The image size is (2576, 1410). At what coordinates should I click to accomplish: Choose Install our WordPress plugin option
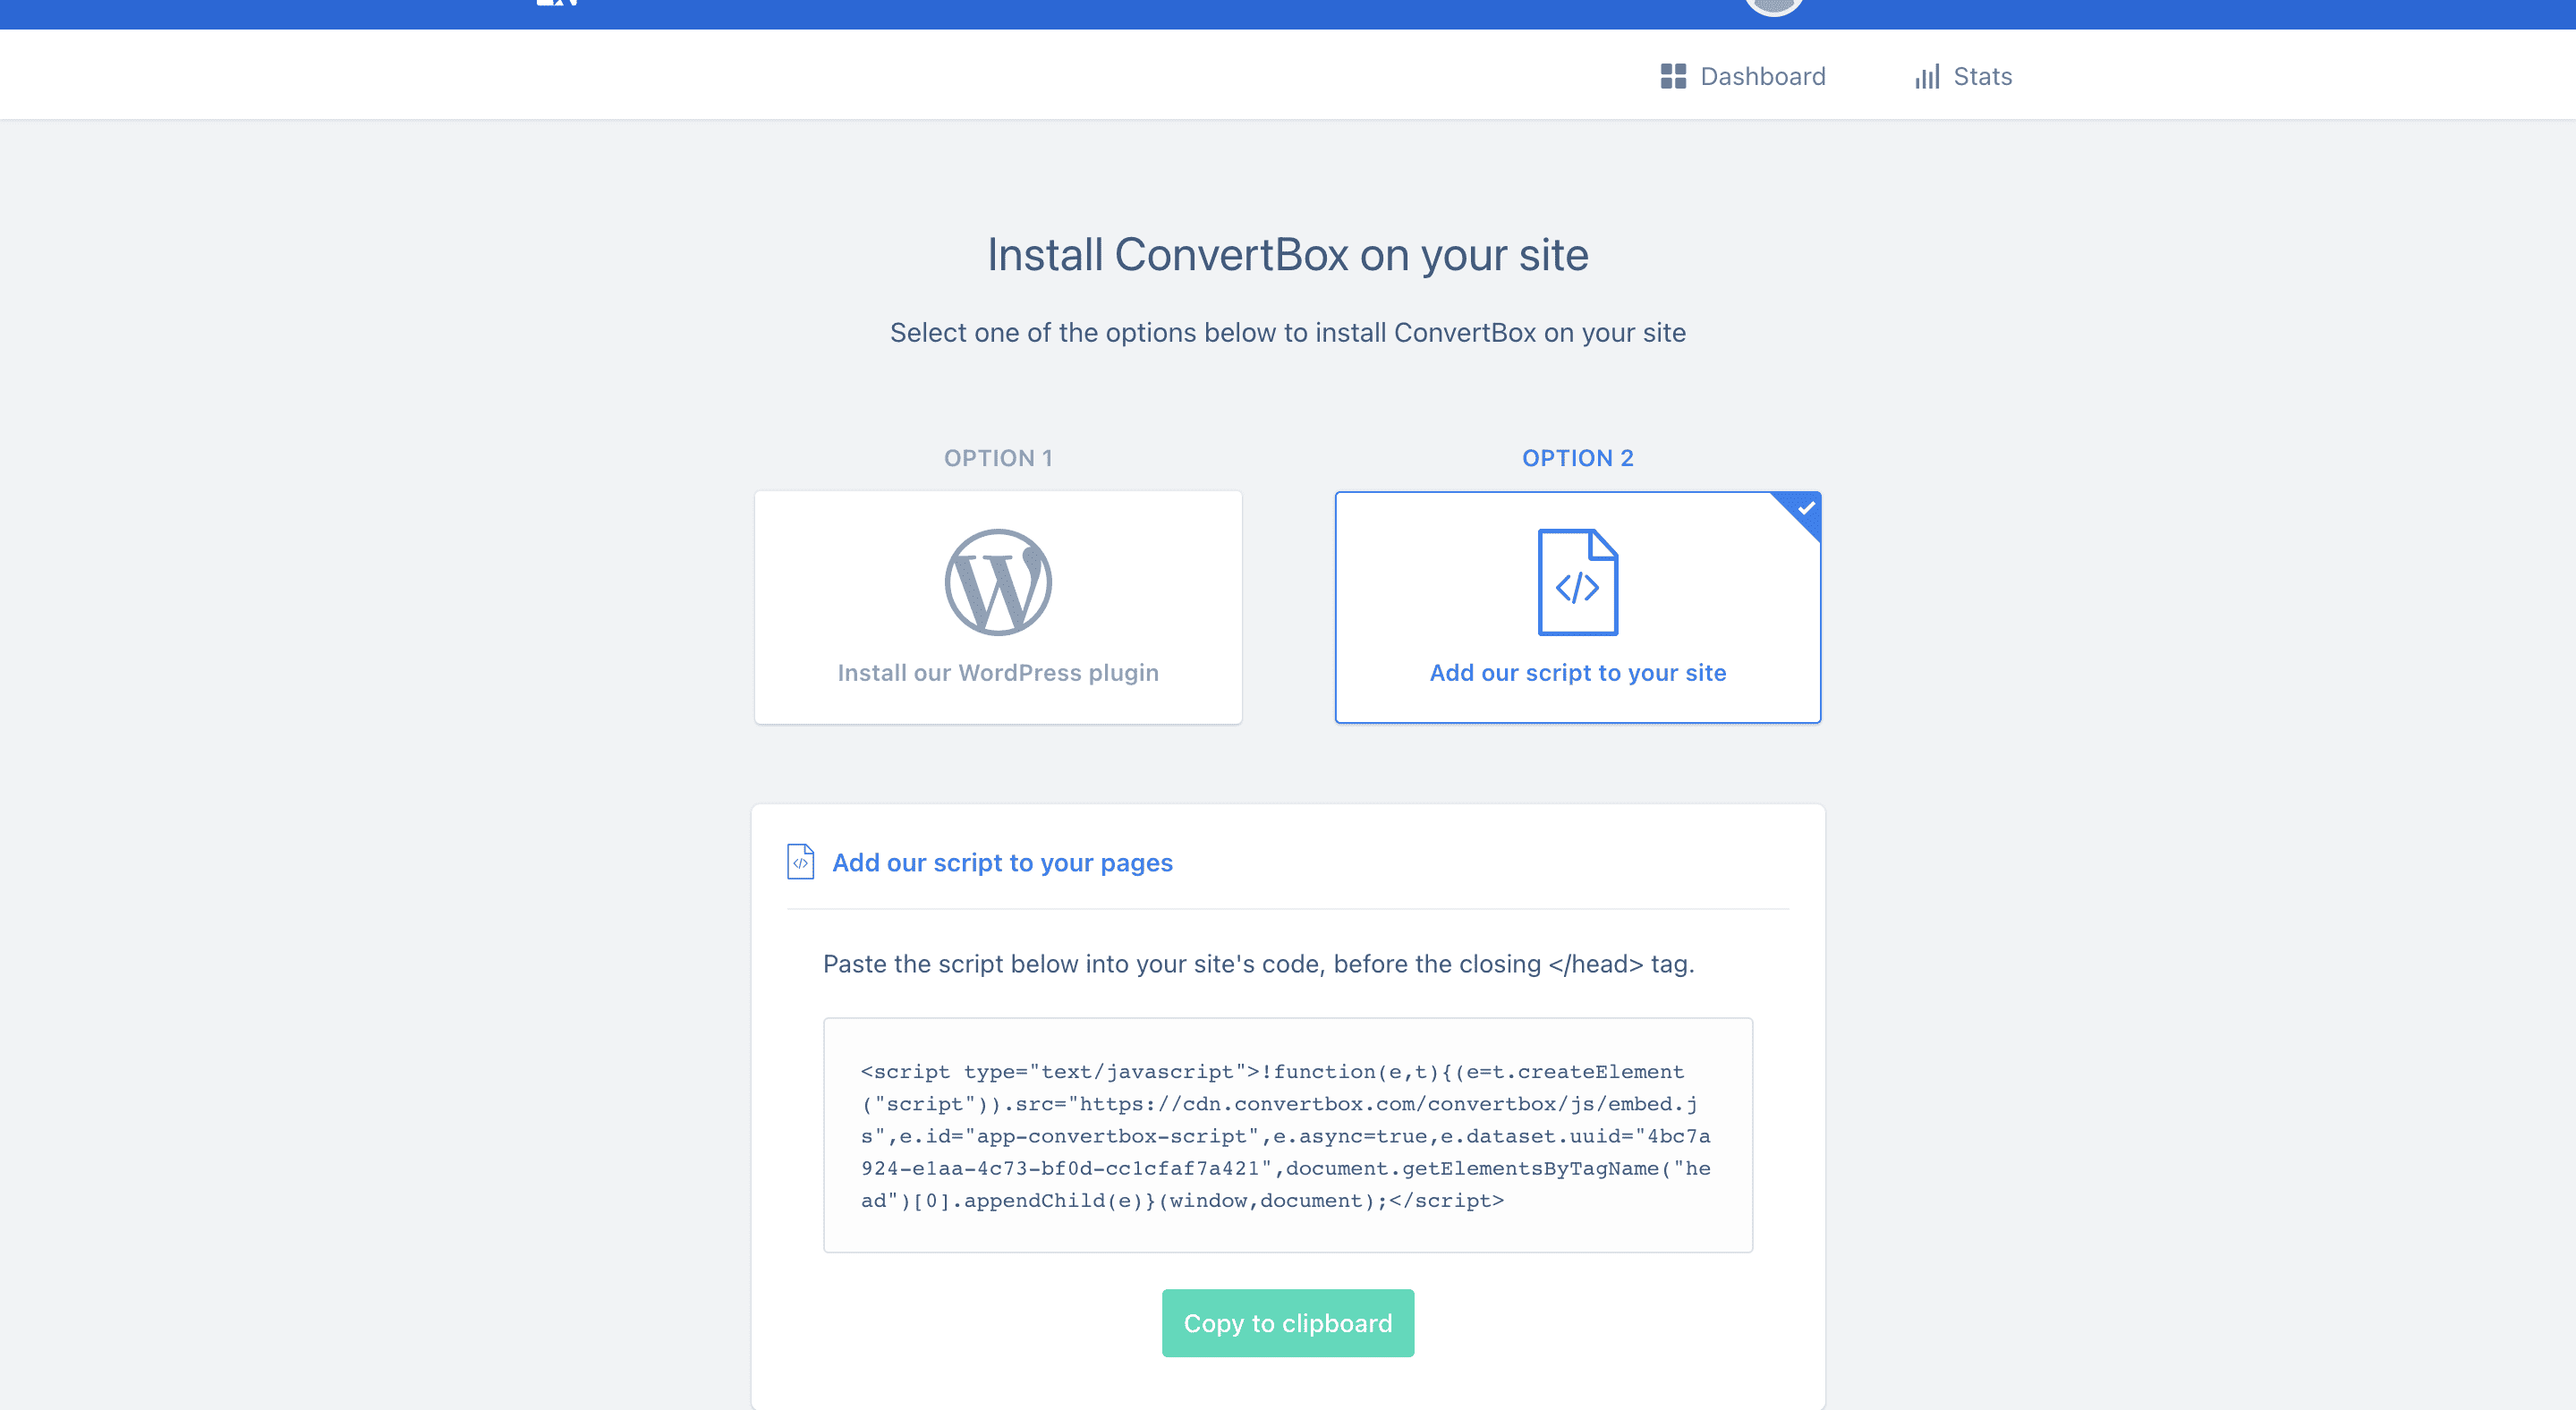pyautogui.click(x=998, y=607)
